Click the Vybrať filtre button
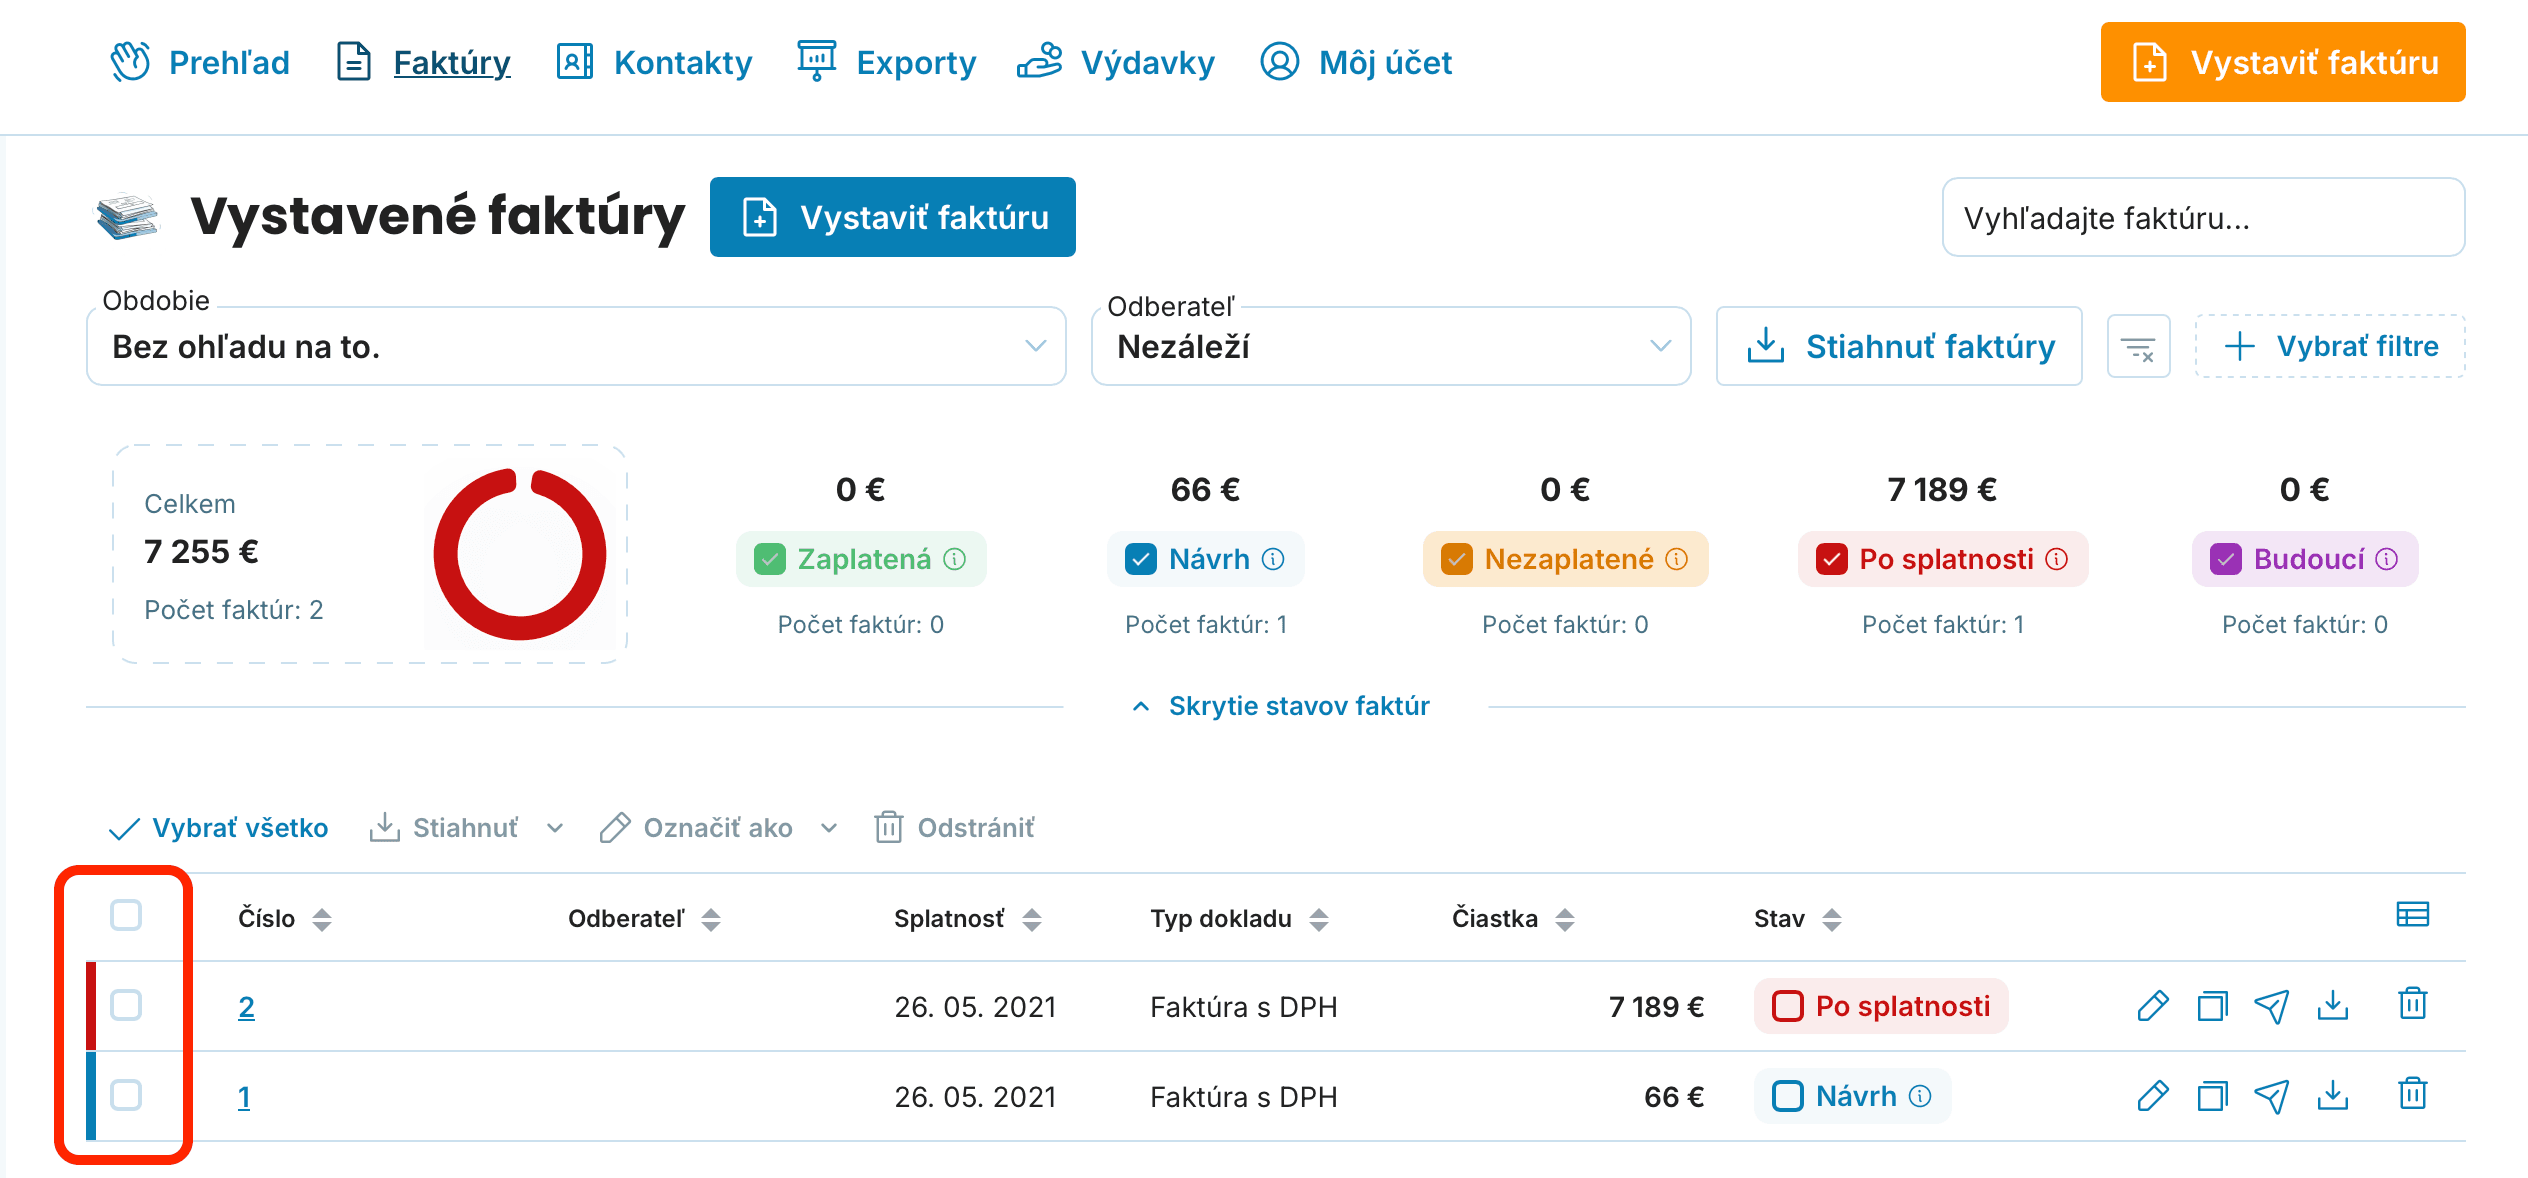 pos(2330,346)
